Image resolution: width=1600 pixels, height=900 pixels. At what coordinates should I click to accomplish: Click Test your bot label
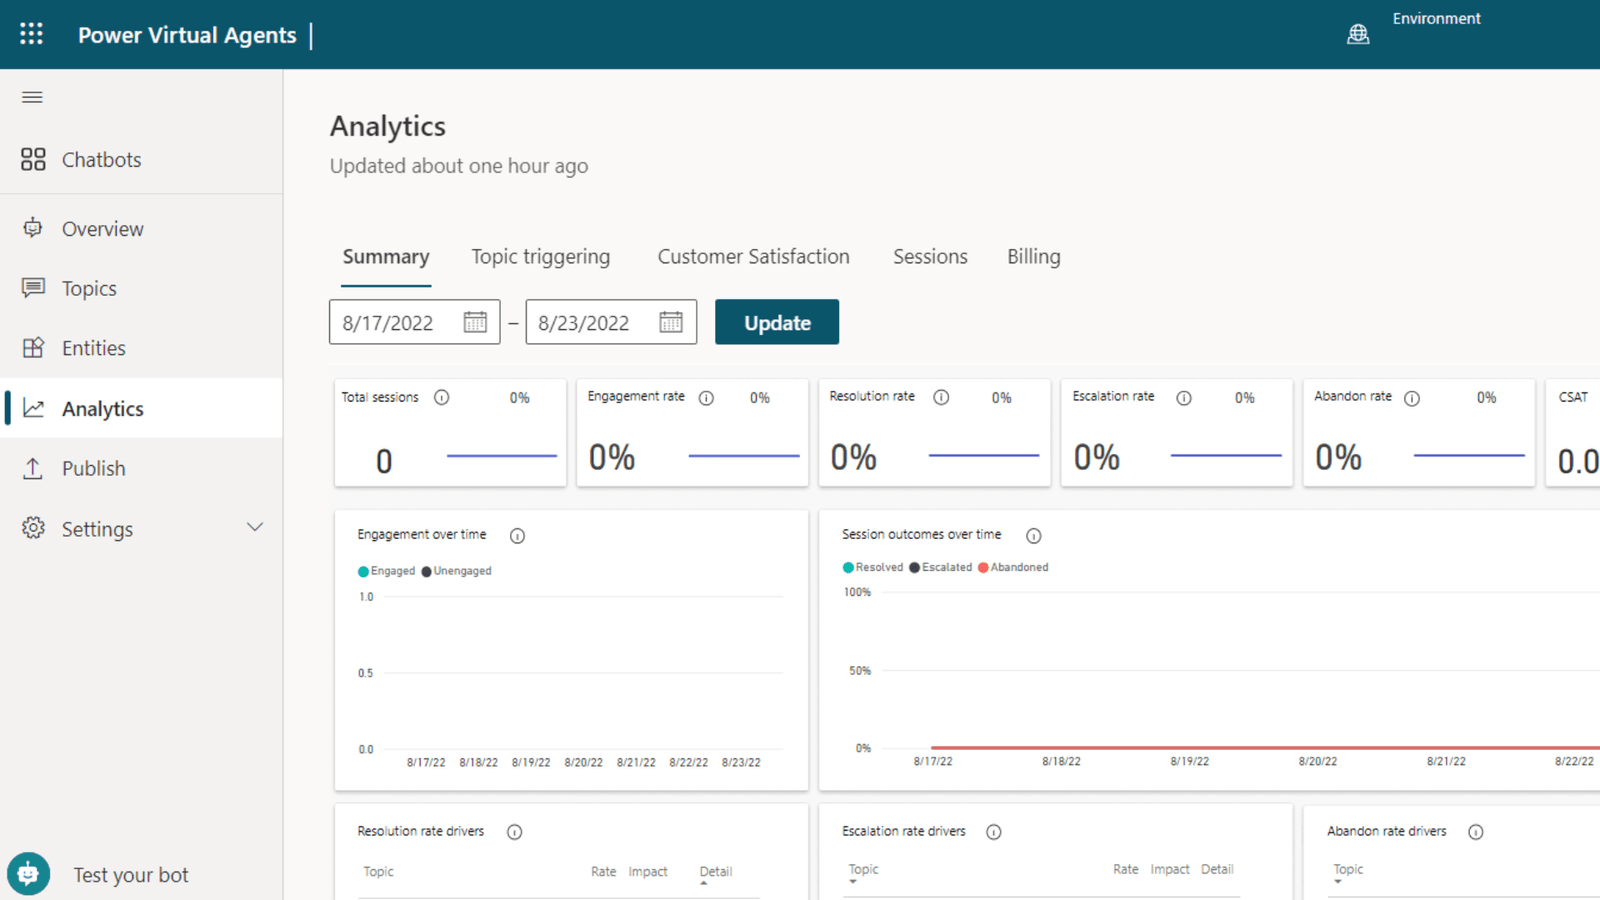pos(131,875)
